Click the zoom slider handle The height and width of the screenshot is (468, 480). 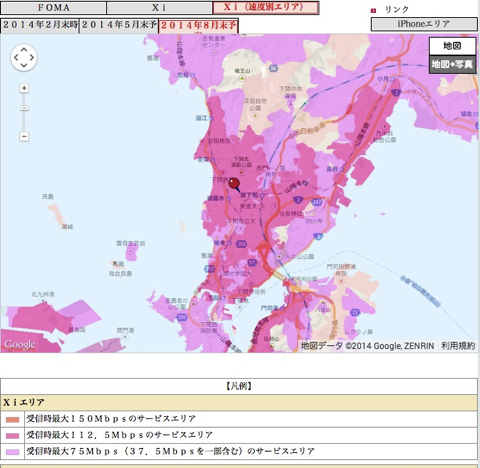(24, 108)
